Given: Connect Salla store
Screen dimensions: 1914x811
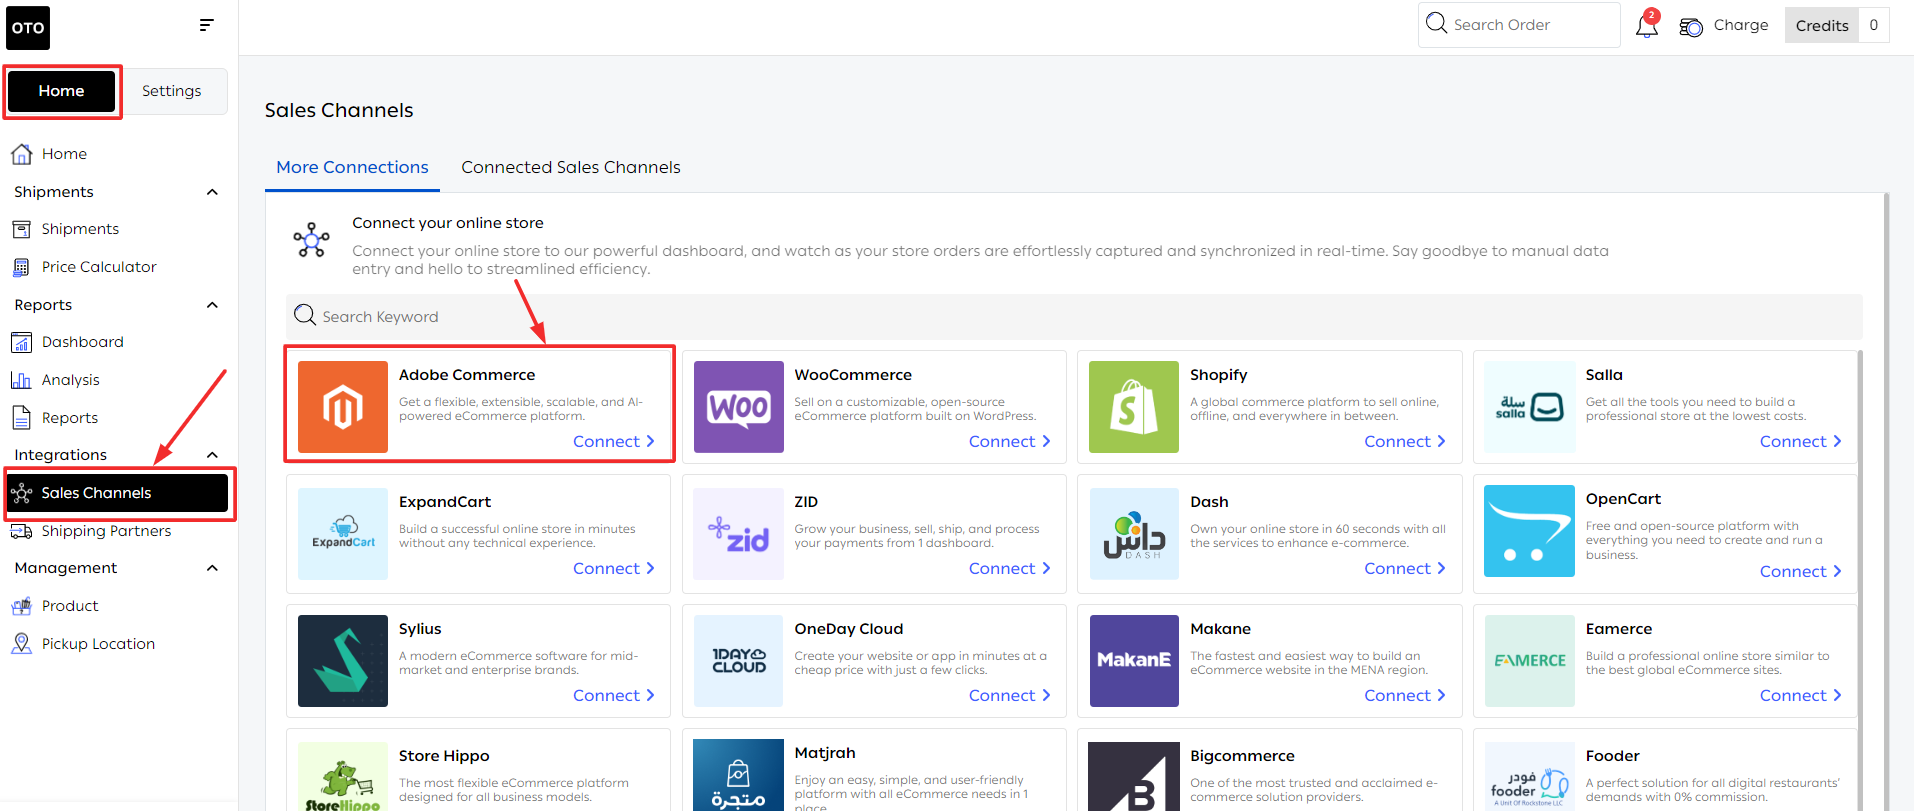Looking at the screenshot, I should pos(1801,441).
